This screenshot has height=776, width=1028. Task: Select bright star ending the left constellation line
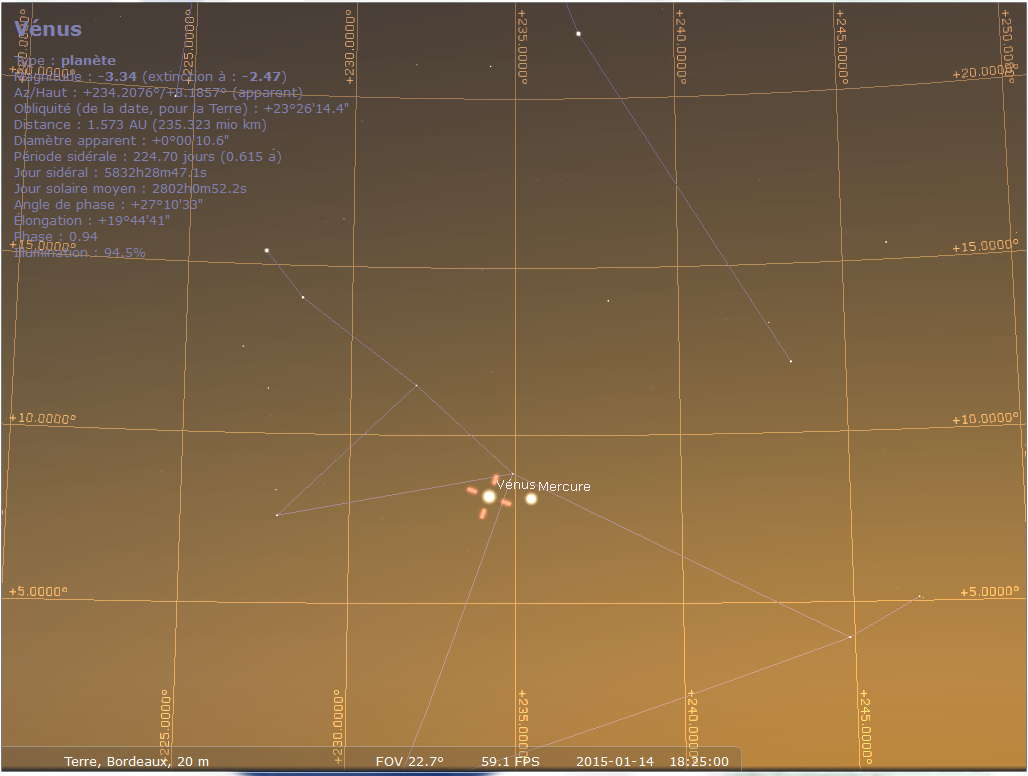(x=267, y=250)
